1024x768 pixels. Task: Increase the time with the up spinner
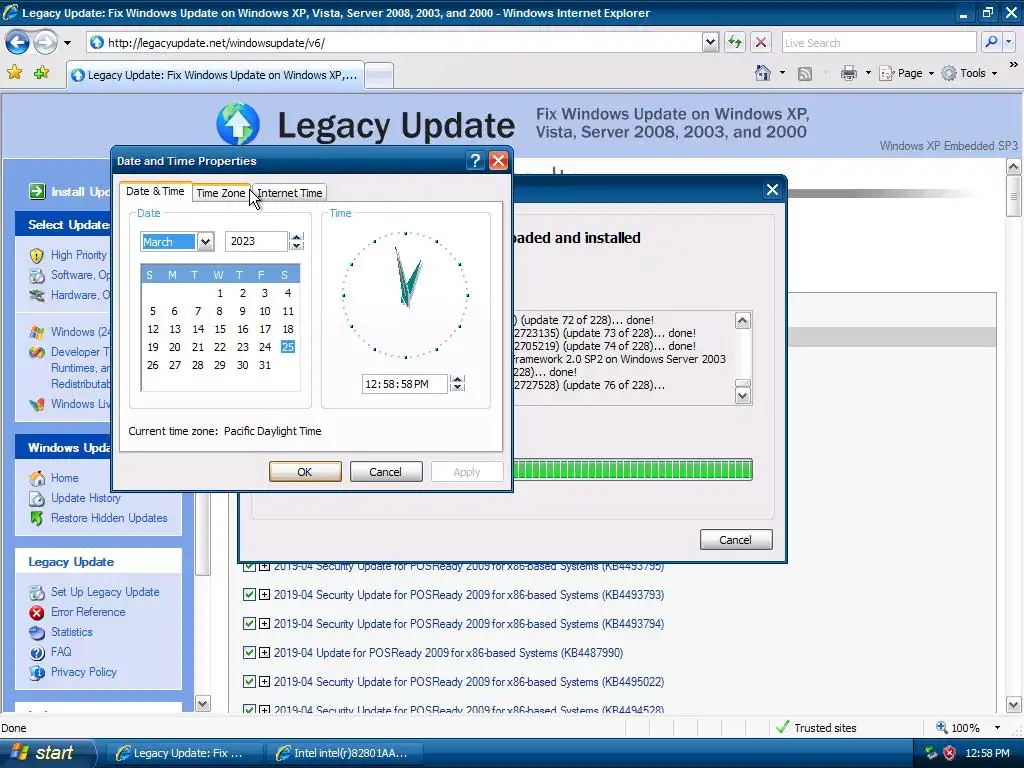coord(458,379)
